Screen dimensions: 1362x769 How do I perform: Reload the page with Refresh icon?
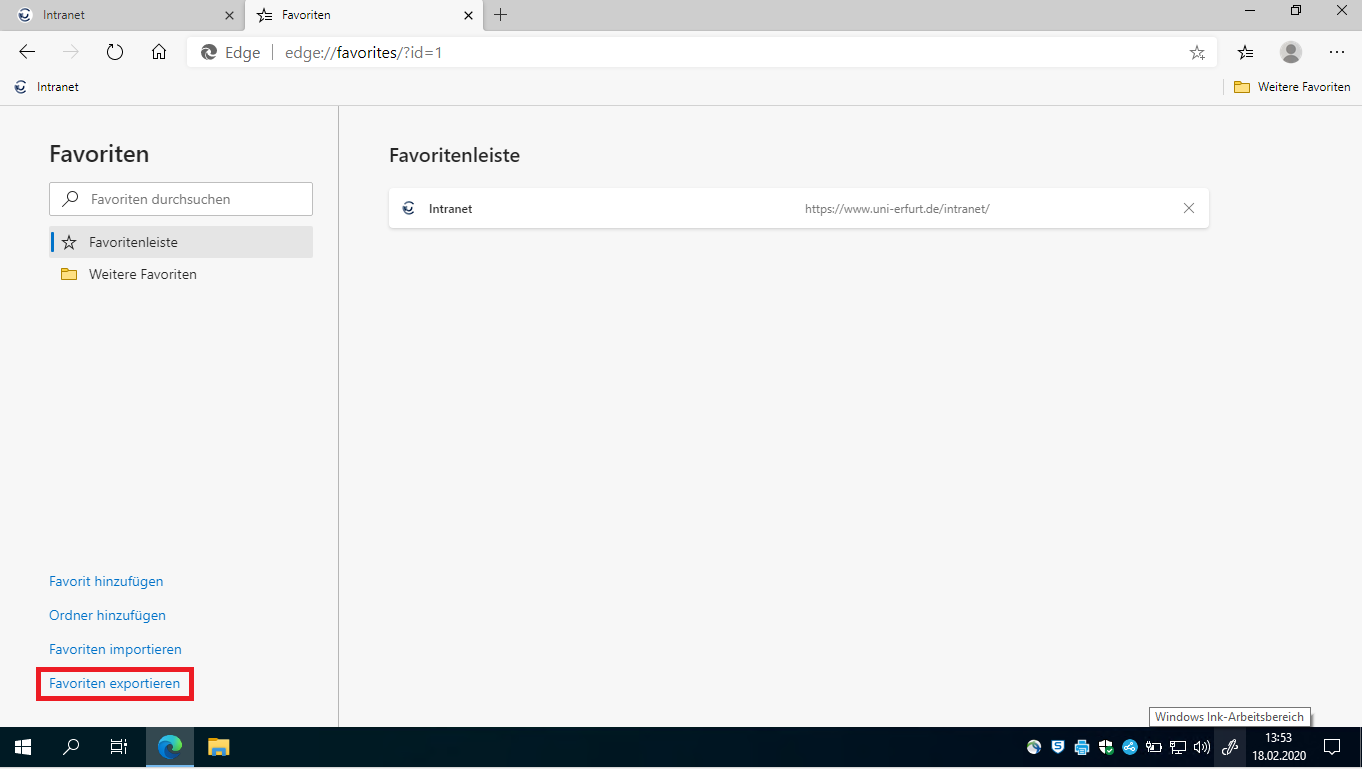[x=115, y=52]
